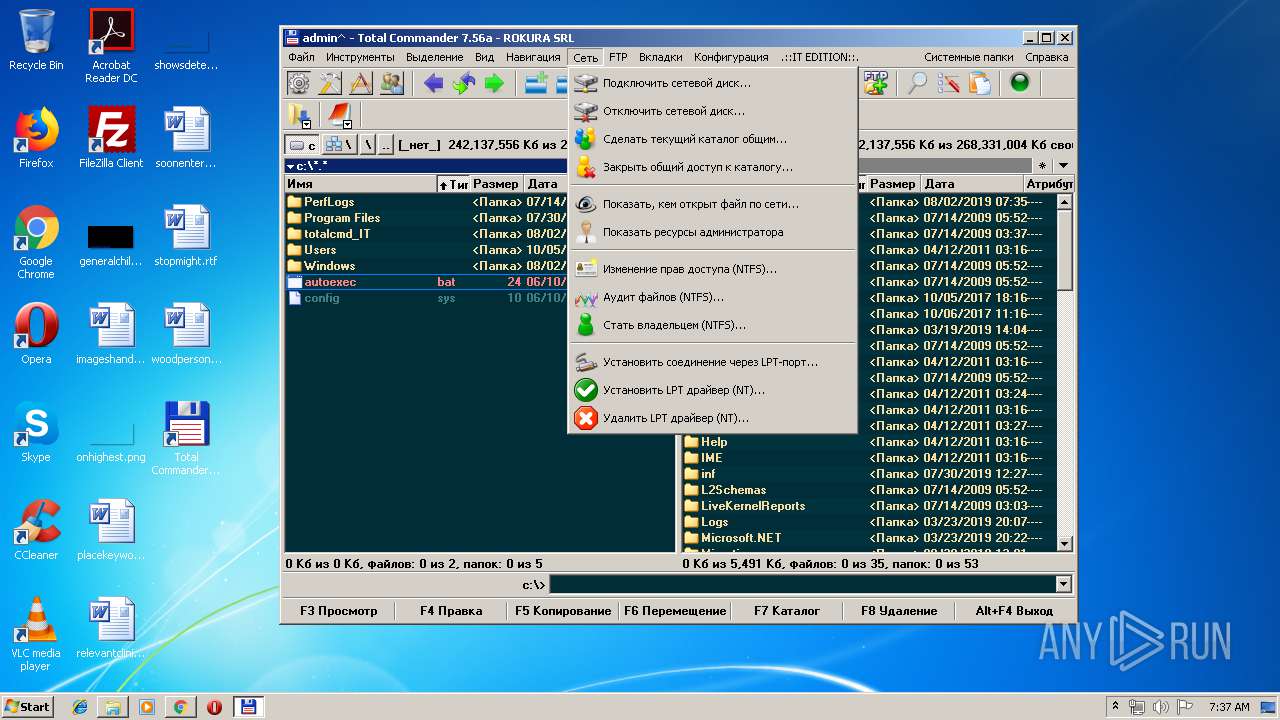Choose 'Удалить LPT драйвер (NT)...'
Image resolution: width=1280 pixels, height=720 pixels.
click(713, 418)
